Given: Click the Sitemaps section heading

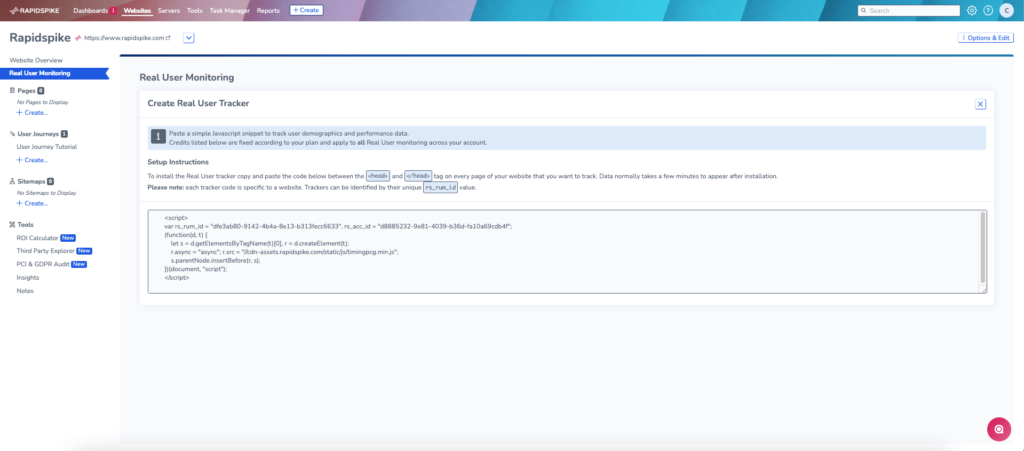Looking at the screenshot, I should coord(31,181).
